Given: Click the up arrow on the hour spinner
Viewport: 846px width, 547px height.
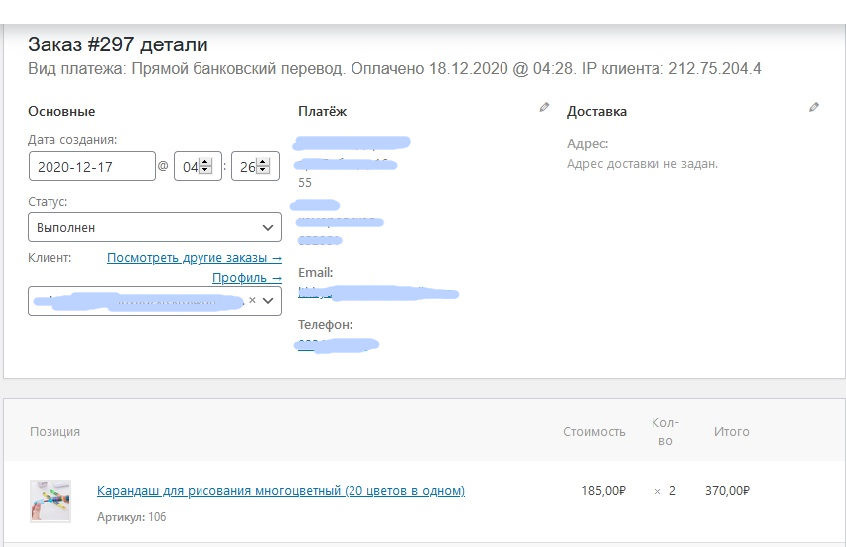Looking at the screenshot, I should pyautogui.click(x=206, y=162).
